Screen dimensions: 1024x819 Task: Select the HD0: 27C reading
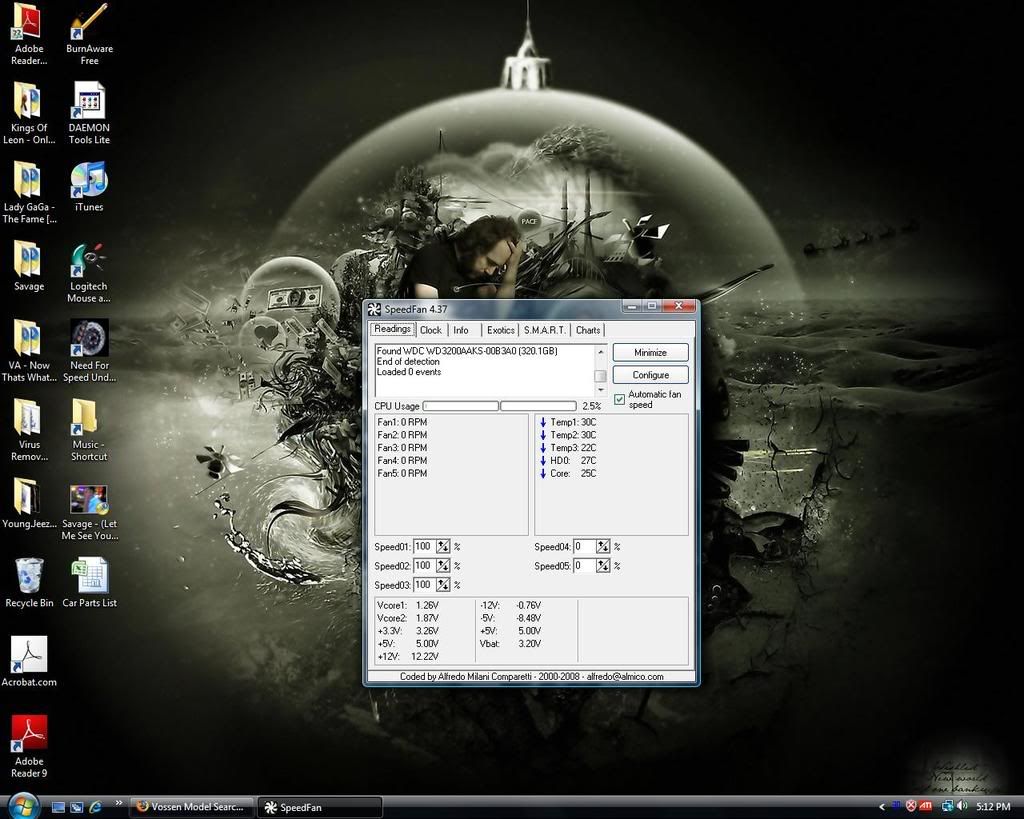click(x=568, y=461)
